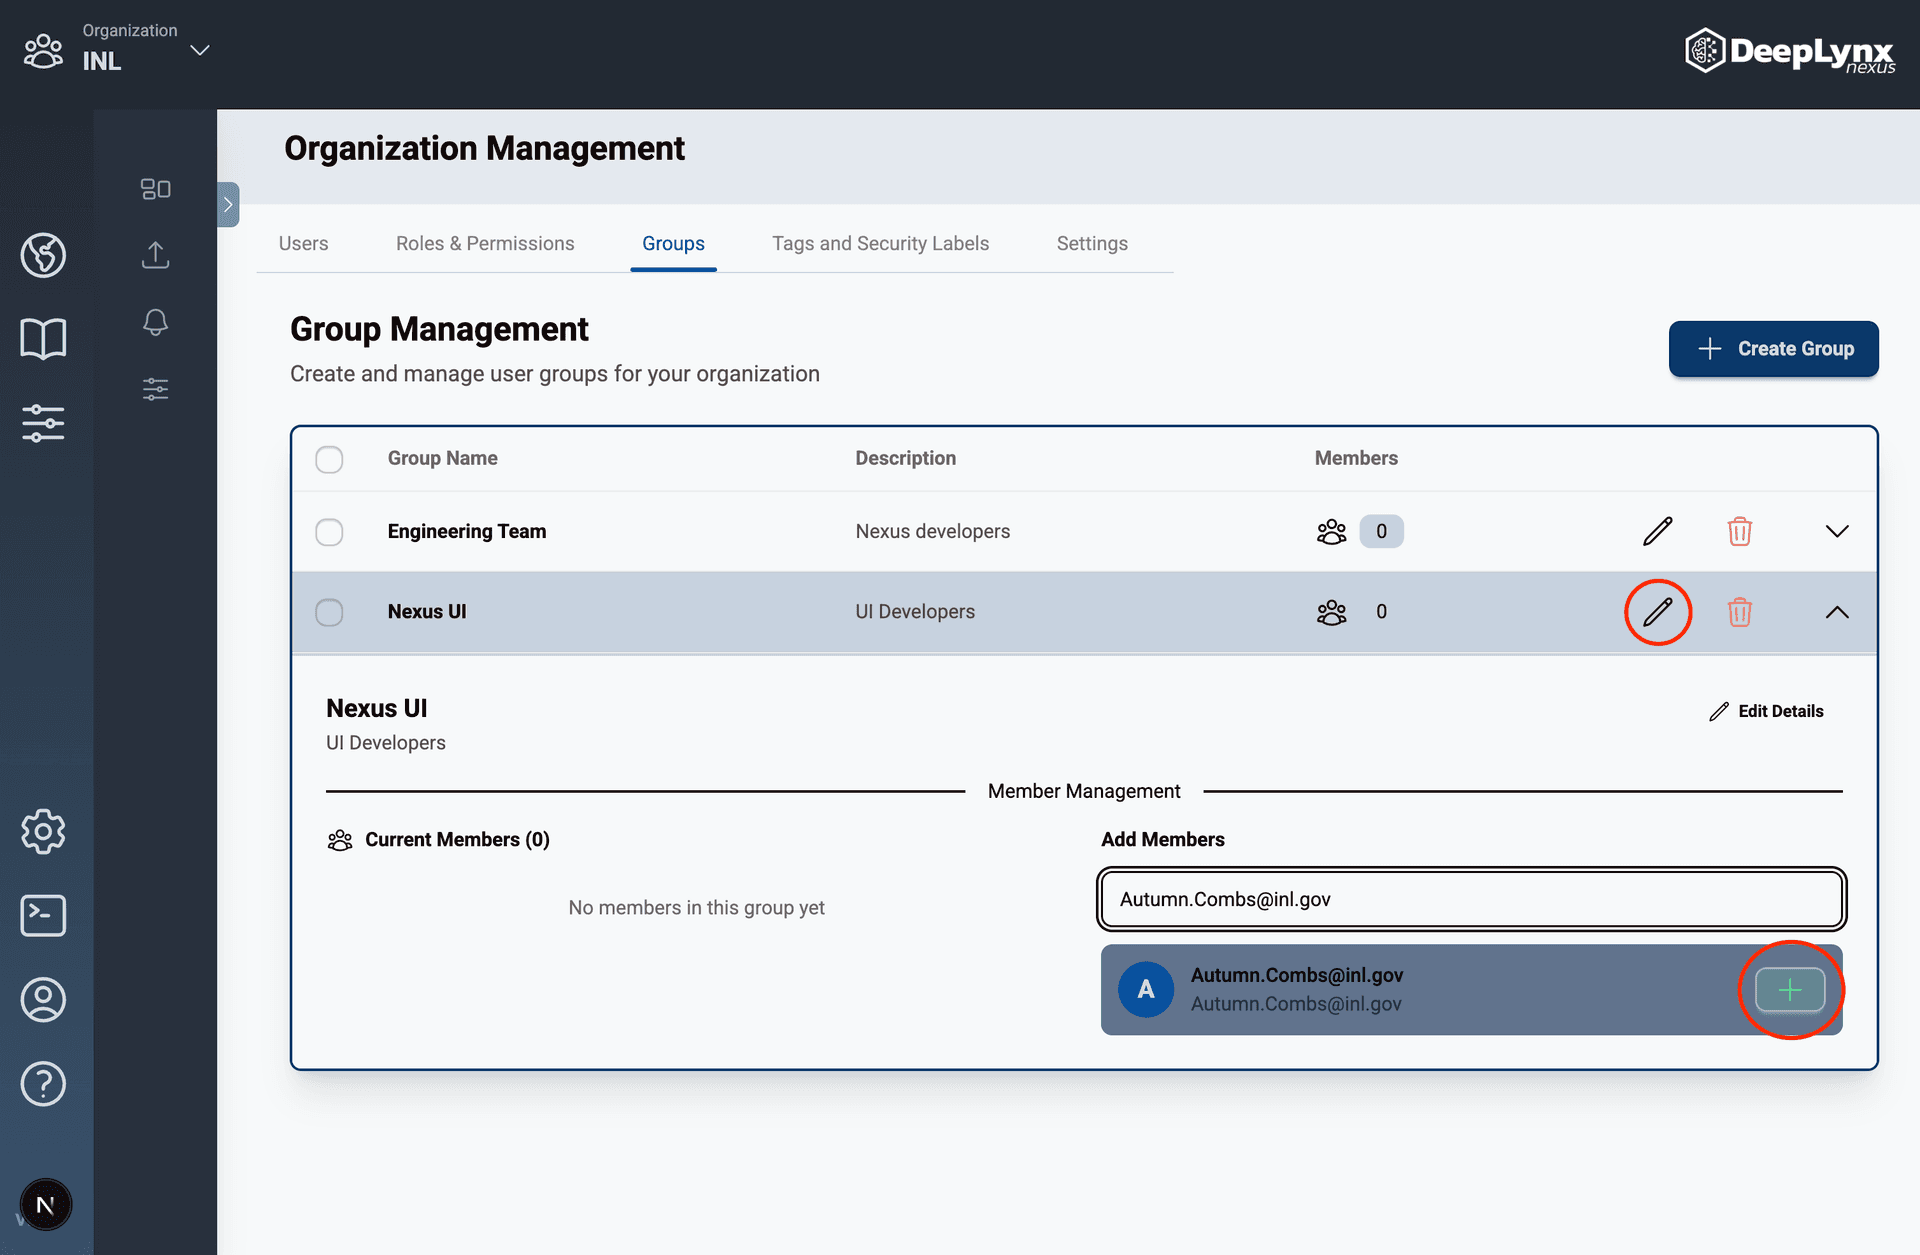Open the settings gear icon
Screen dimensions: 1920x1255
pos(43,831)
